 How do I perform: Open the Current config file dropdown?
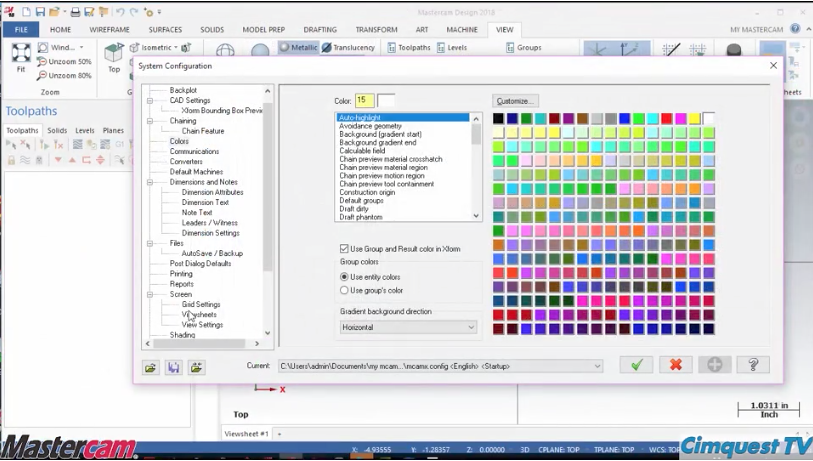(x=440, y=366)
